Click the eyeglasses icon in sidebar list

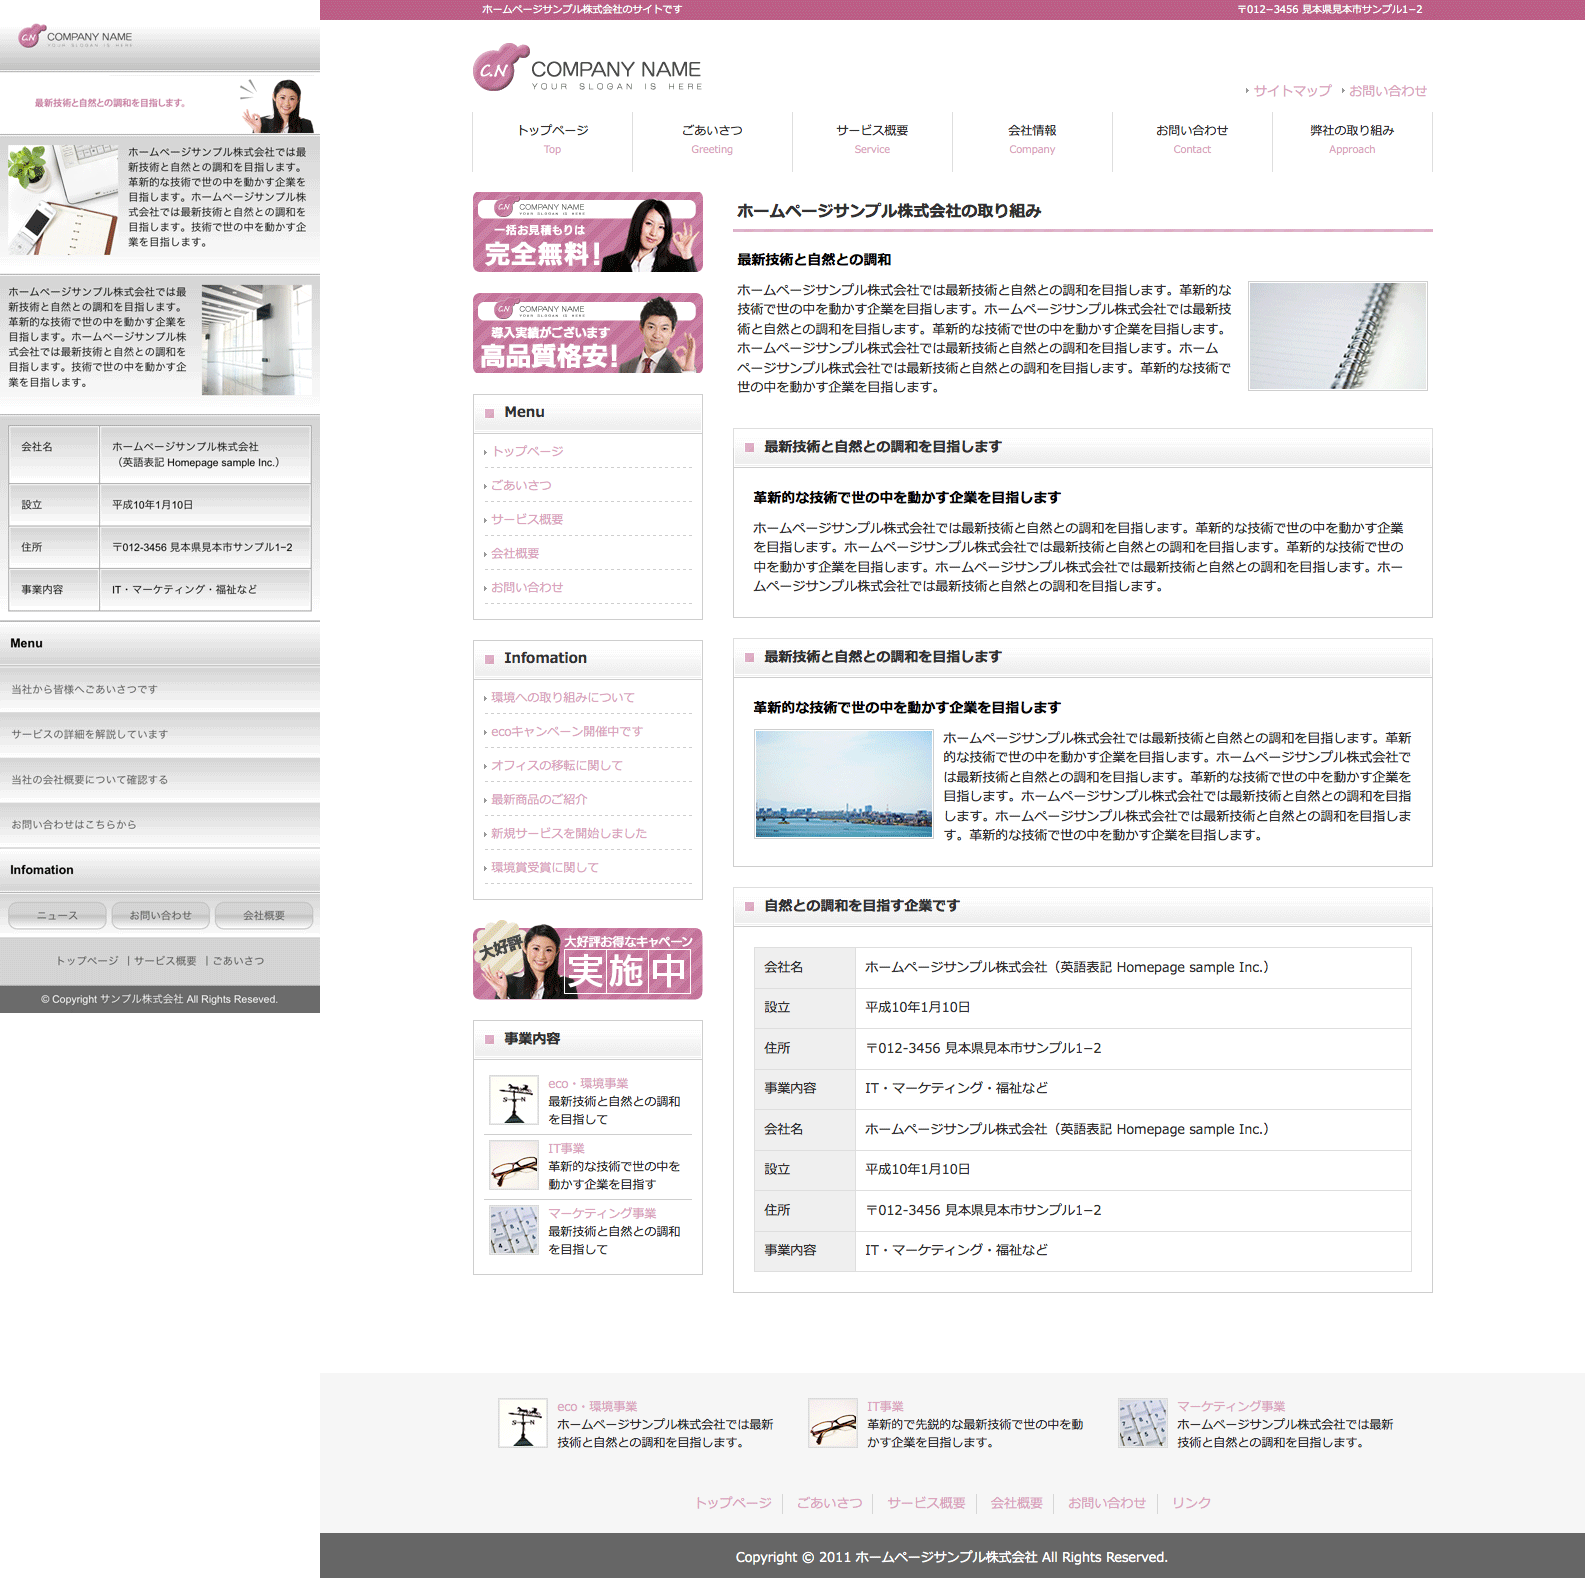point(514,1165)
